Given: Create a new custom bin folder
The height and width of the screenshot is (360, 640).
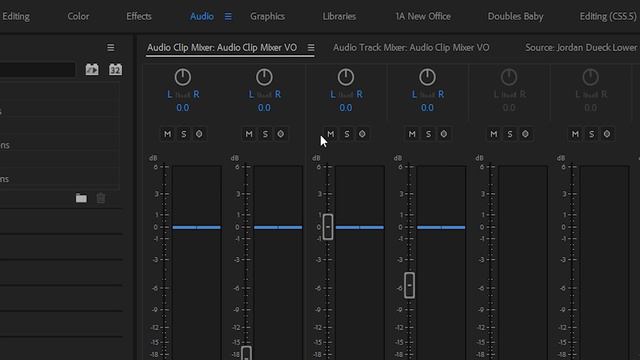Looking at the screenshot, I should pyautogui.click(x=81, y=198).
